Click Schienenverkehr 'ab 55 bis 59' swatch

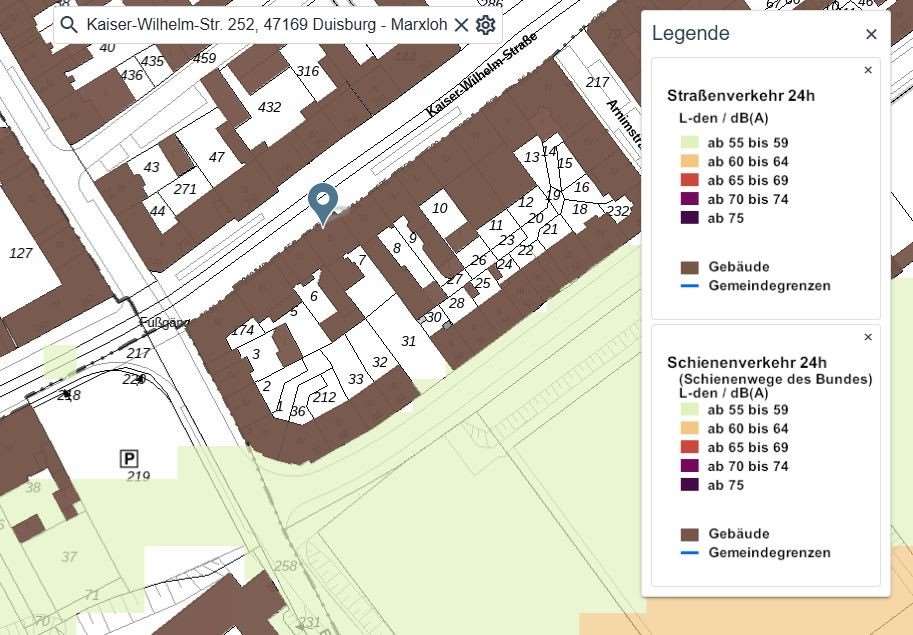(689, 410)
